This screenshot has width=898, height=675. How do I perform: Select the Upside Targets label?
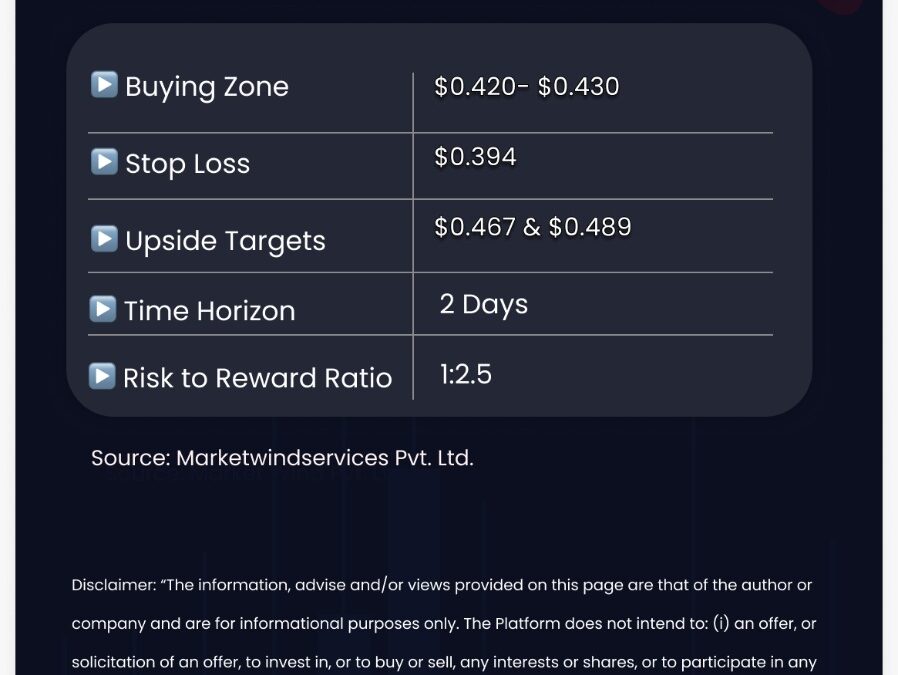225,241
